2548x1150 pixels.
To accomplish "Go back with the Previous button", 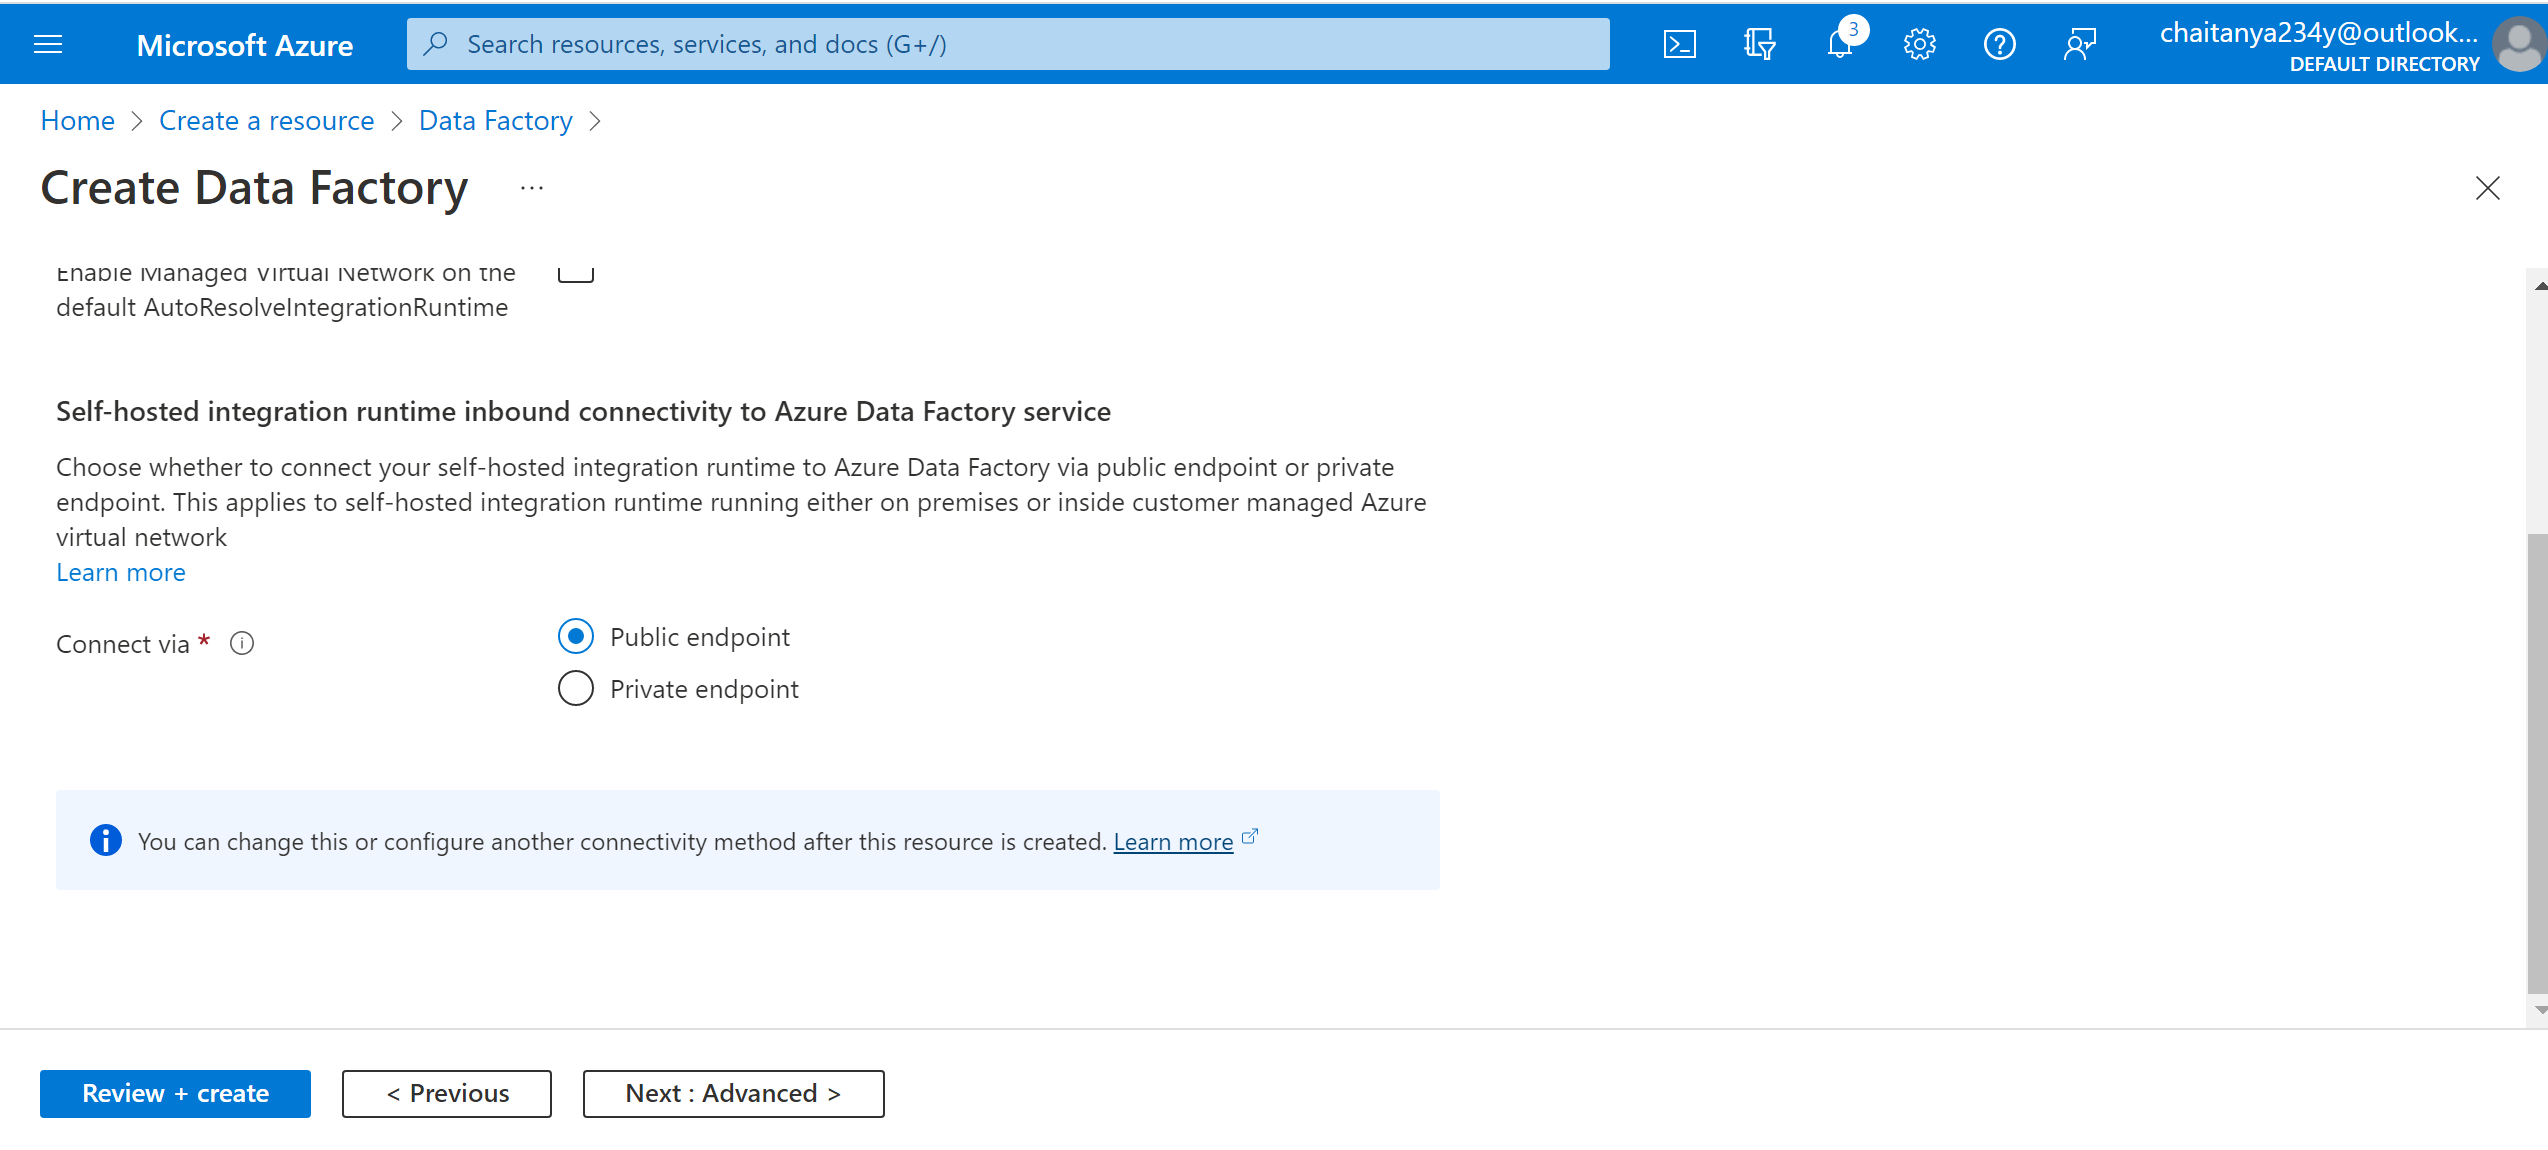I will [447, 1093].
